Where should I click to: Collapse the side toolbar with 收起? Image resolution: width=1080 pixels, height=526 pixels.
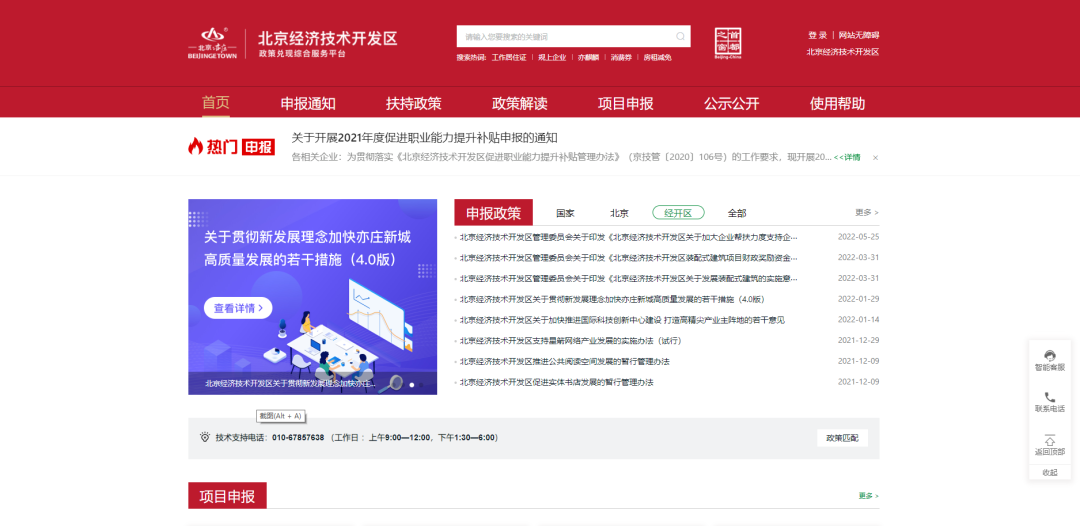click(x=1050, y=472)
